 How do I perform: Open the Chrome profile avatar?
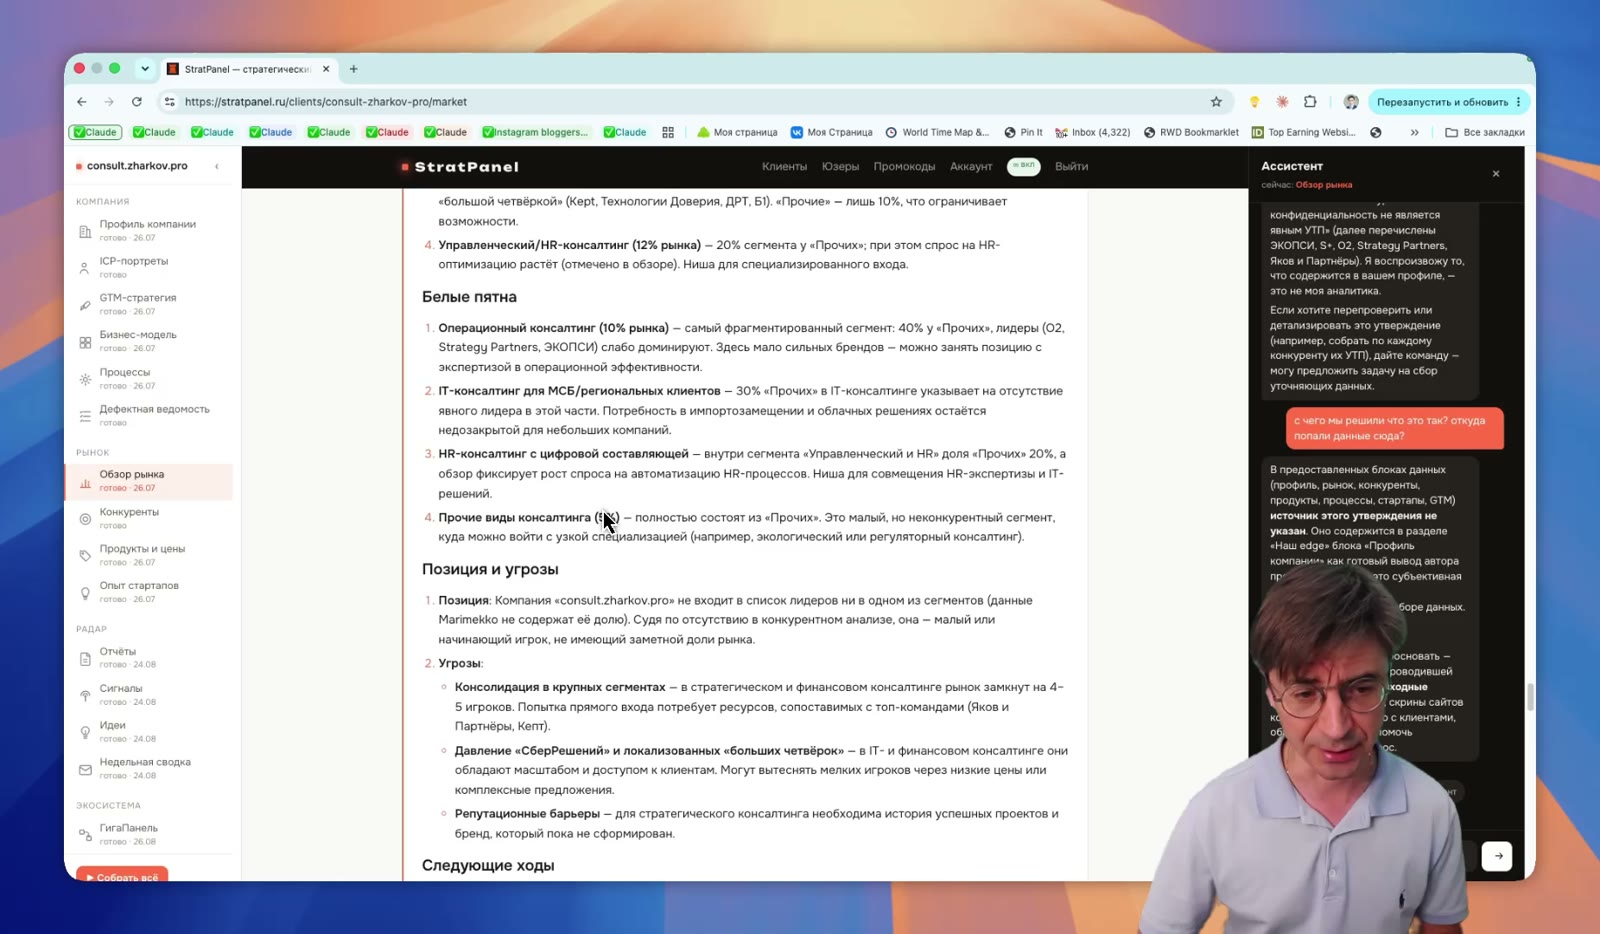click(x=1351, y=102)
